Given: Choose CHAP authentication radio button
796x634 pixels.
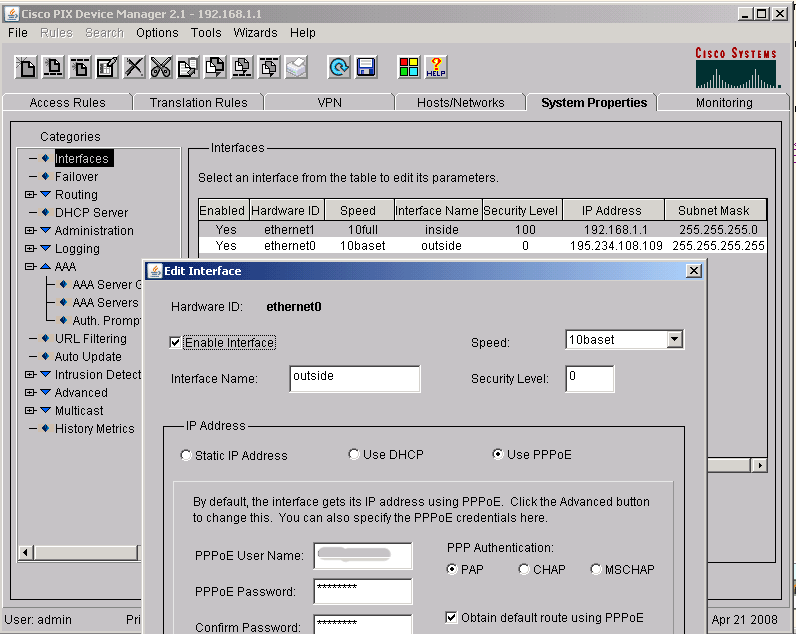Looking at the screenshot, I should (524, 570).
